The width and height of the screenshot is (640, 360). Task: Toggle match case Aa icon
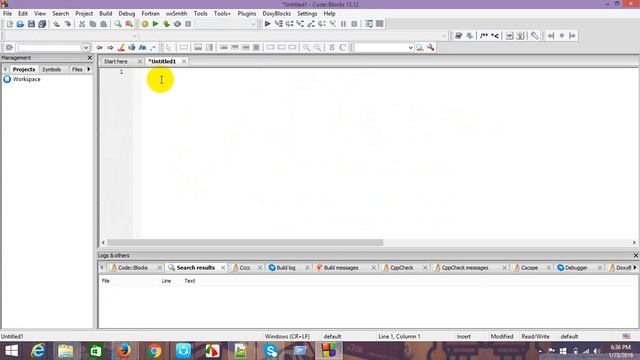(142, 48)
